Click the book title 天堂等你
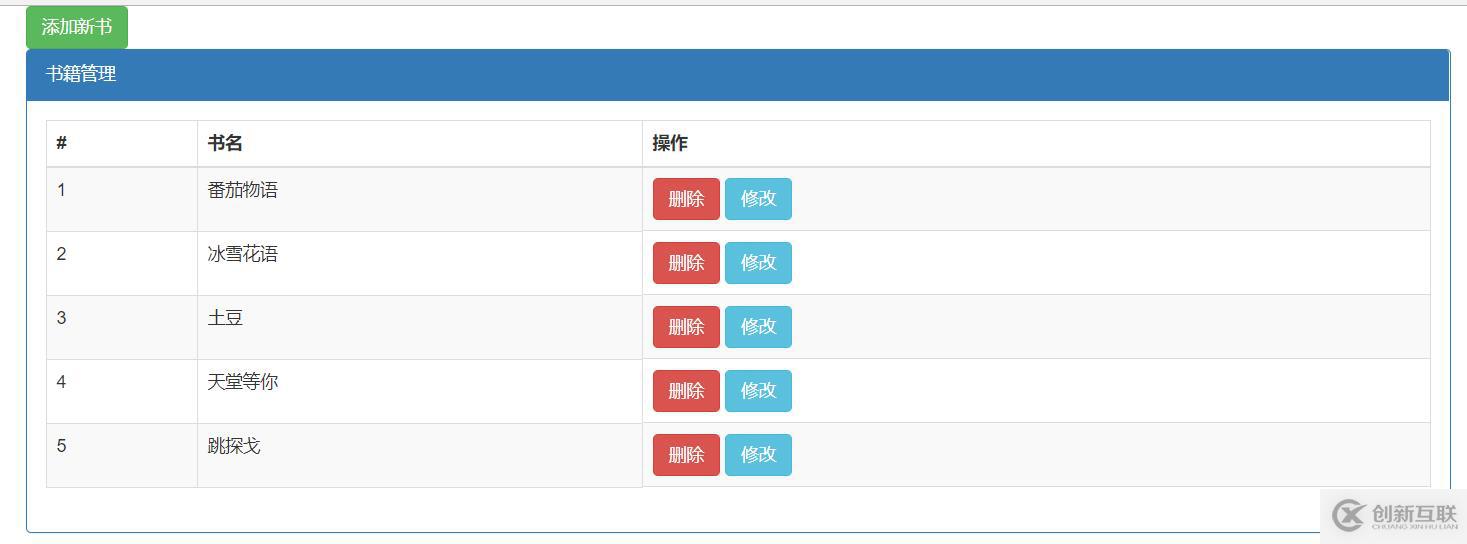The height and width of the screenshot is (544, 1467). tap(243, 382)
